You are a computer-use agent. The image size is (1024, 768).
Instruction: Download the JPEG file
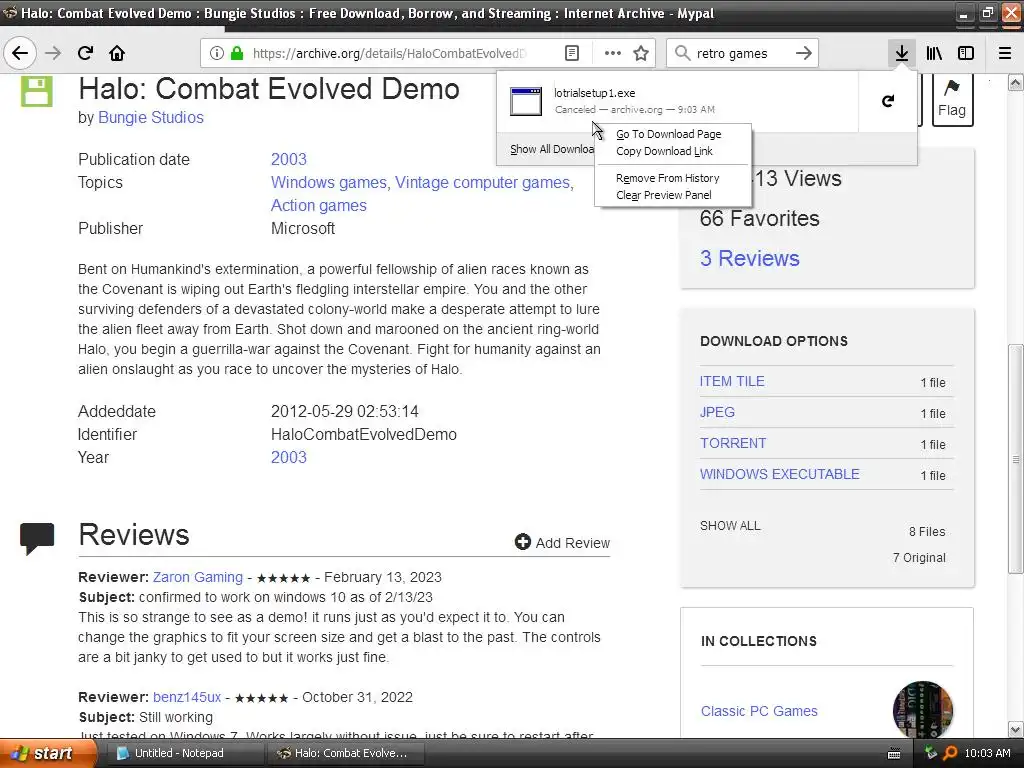[717, 412]
